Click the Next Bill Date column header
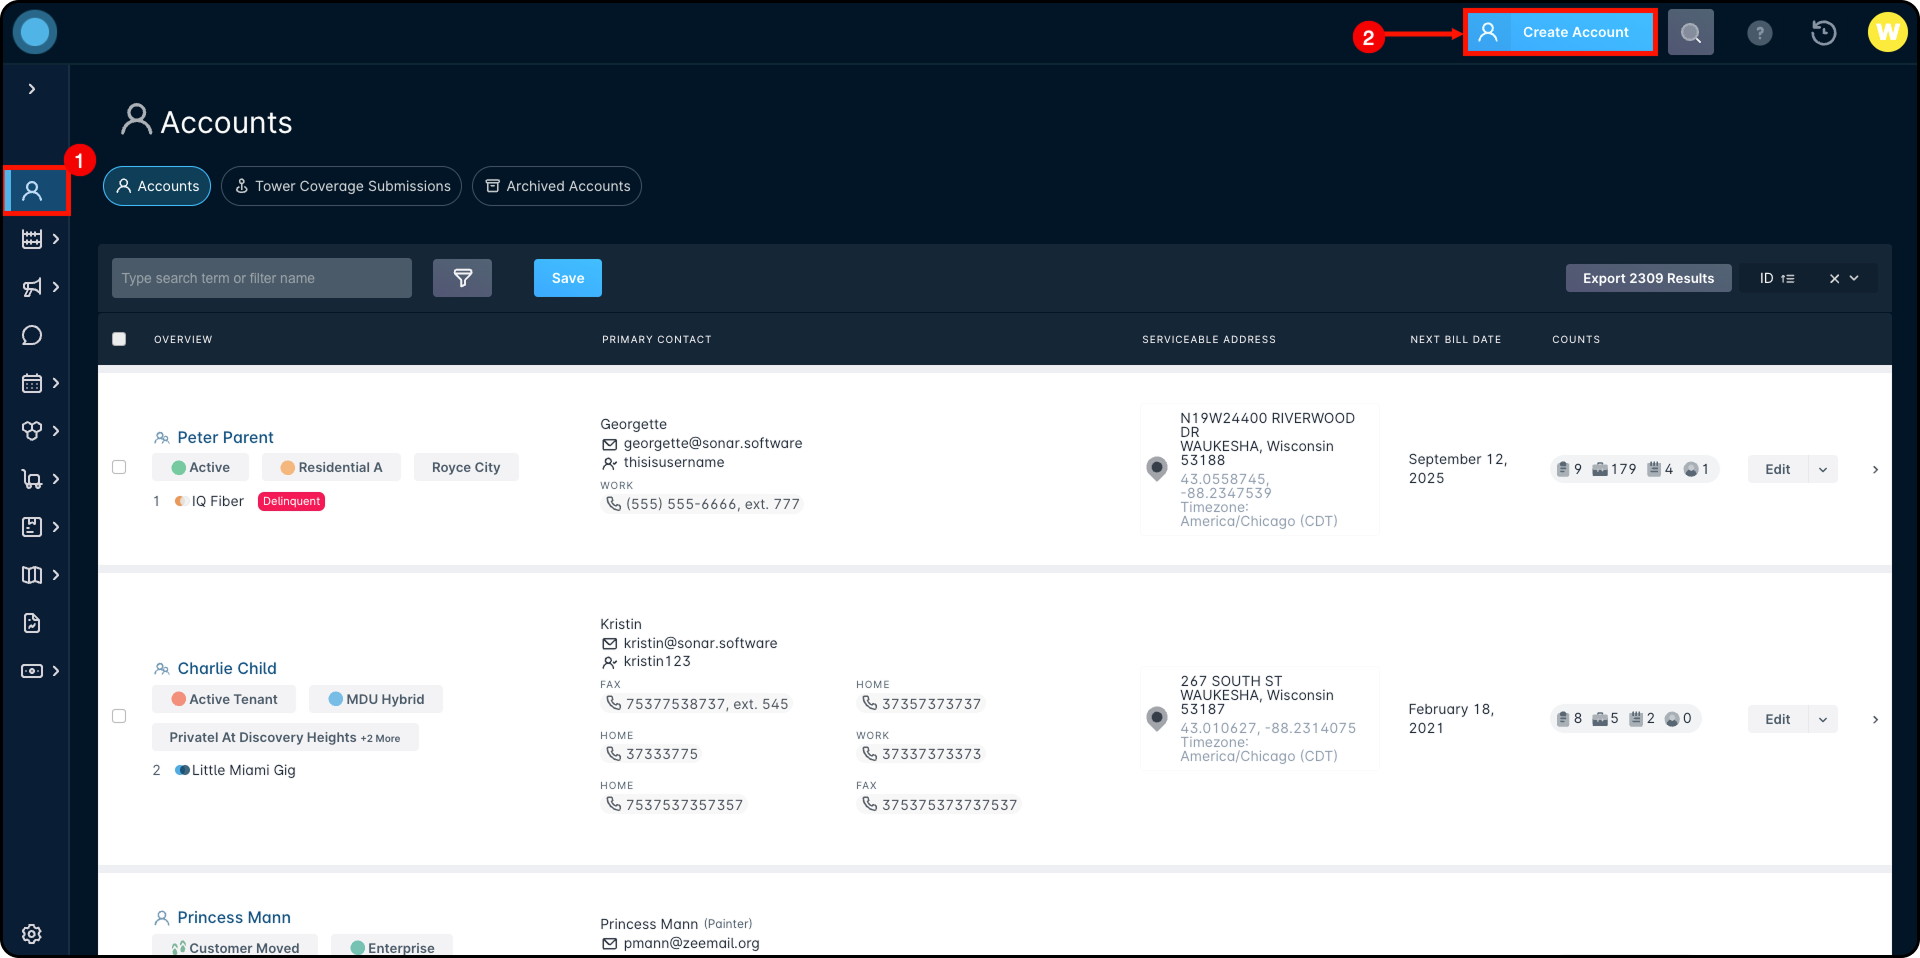The height and width of the screenshot is (958, 1920). click(1455, 339)
